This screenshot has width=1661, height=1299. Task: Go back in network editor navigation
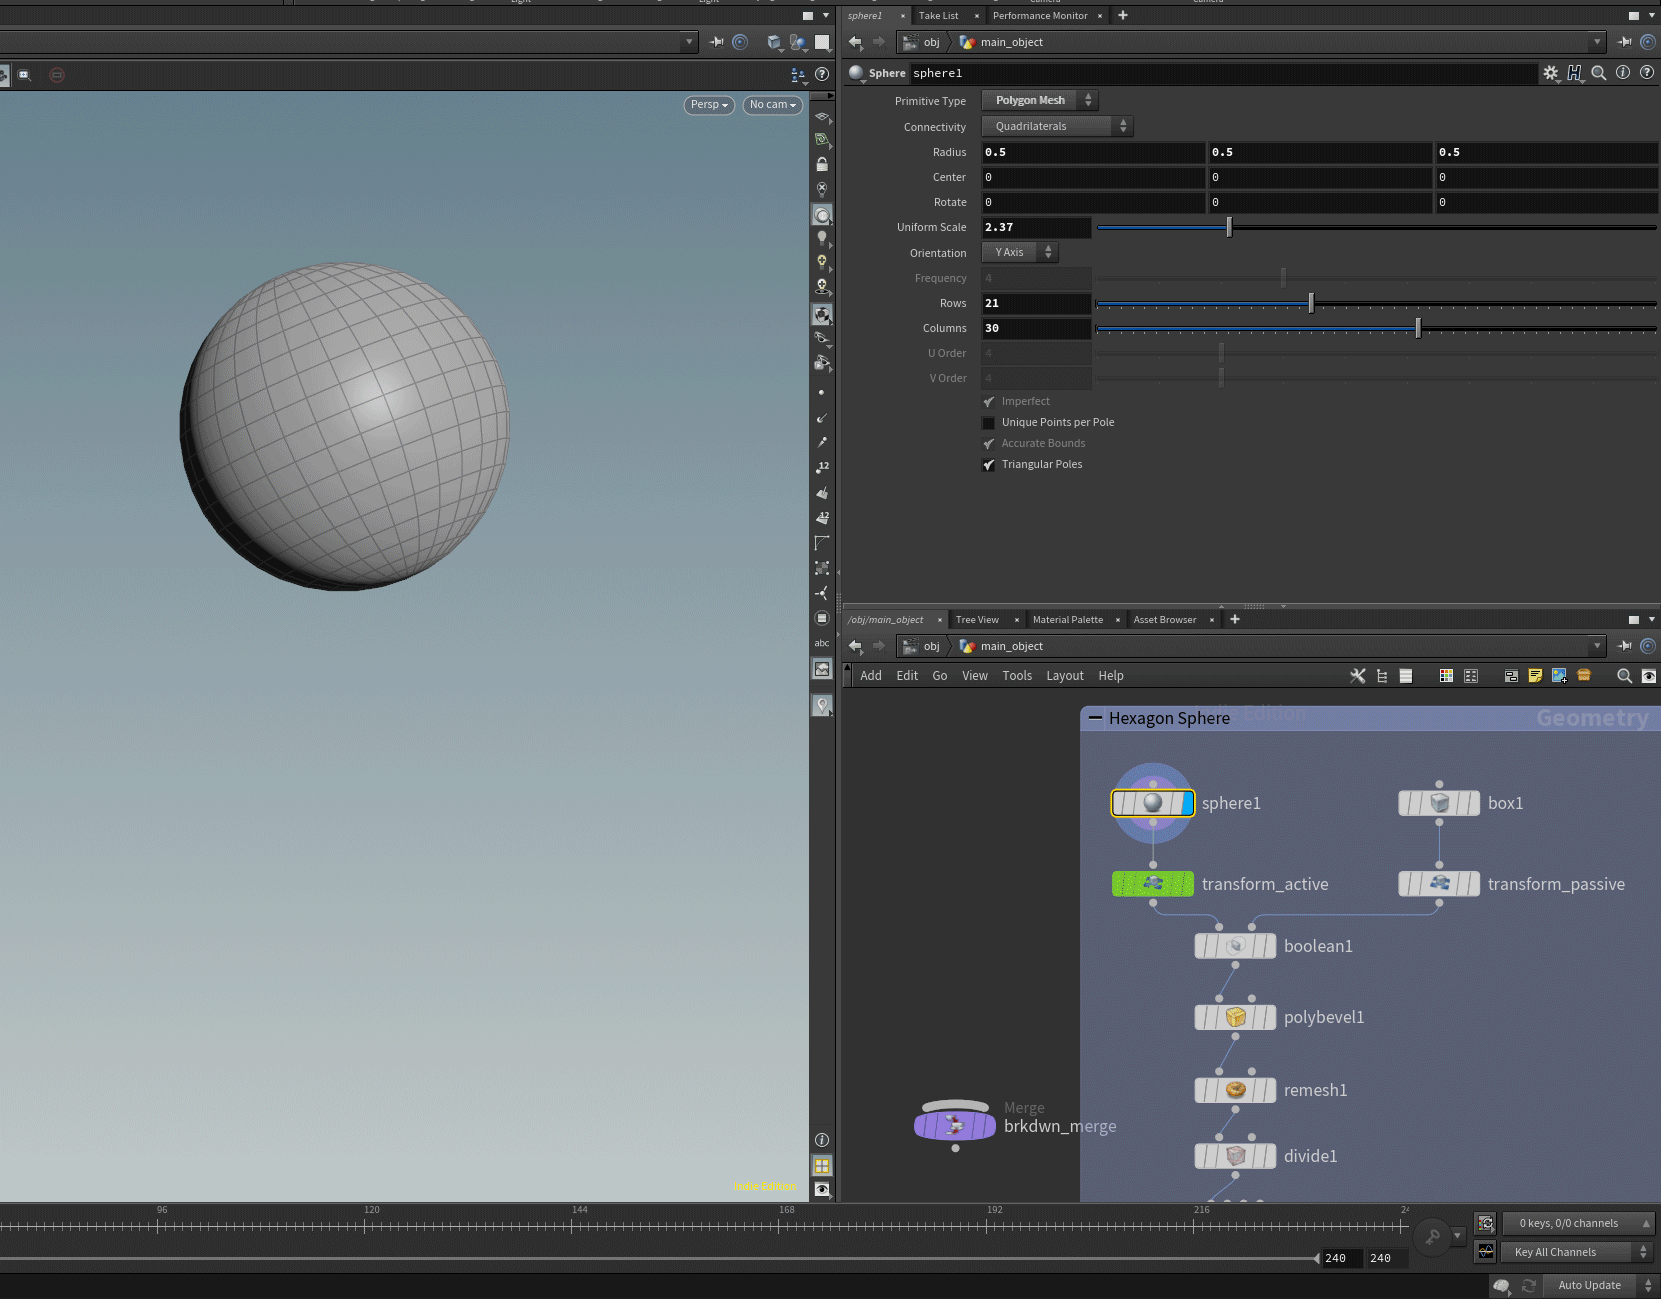[x=855, y=646]
